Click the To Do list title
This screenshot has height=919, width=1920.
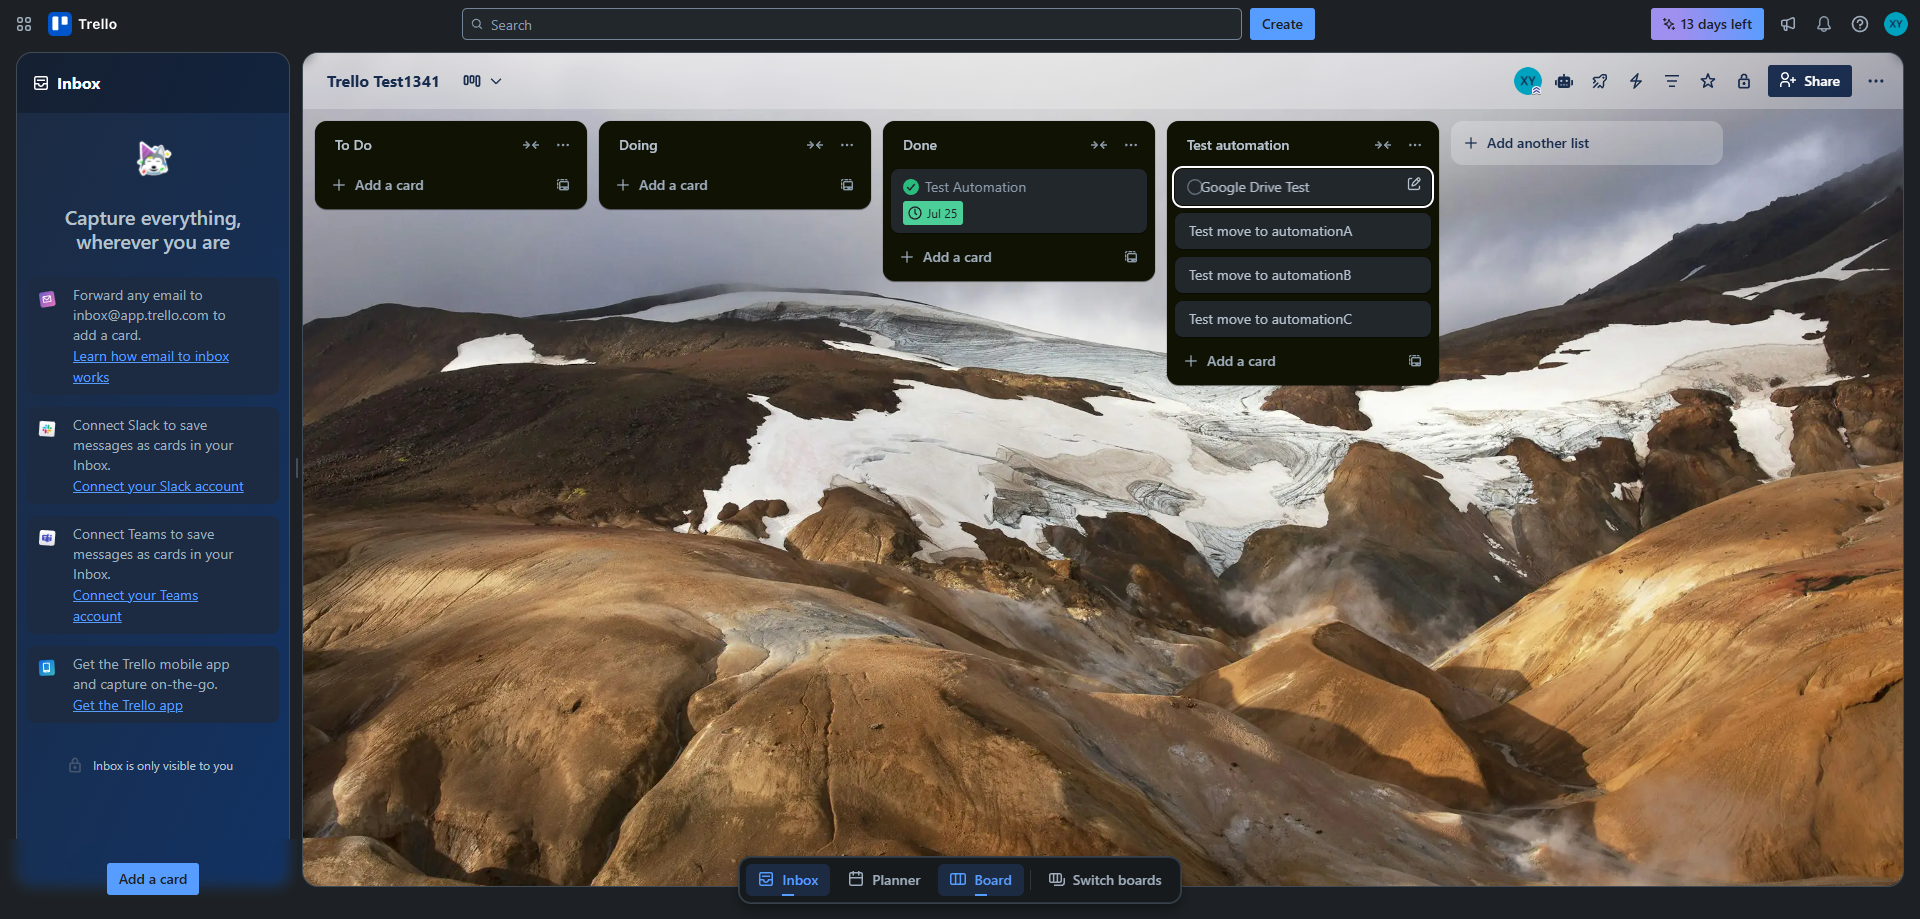click(353, 145)
